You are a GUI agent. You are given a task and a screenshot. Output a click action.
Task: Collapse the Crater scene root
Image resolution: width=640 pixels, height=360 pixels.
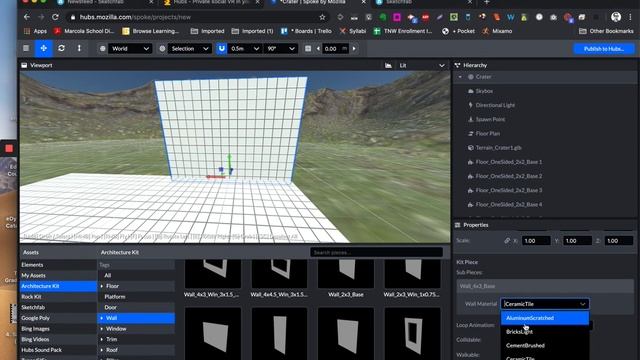click(460, 77)
